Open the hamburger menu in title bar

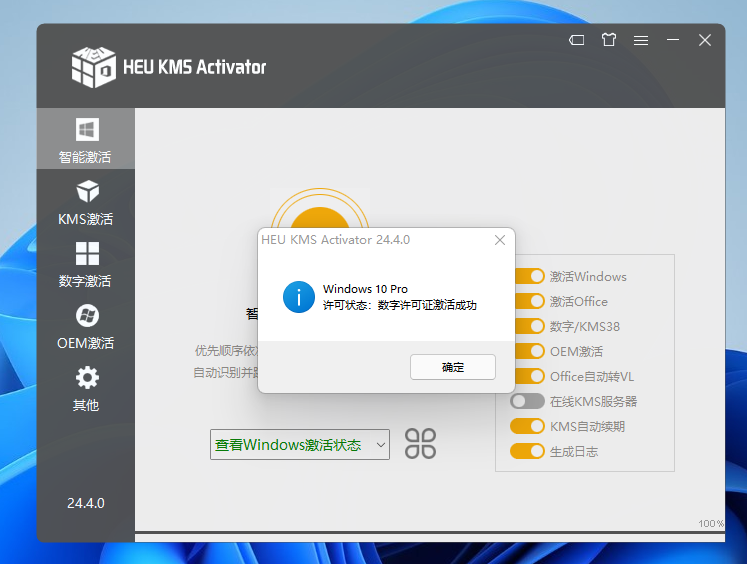coord(641,40)
